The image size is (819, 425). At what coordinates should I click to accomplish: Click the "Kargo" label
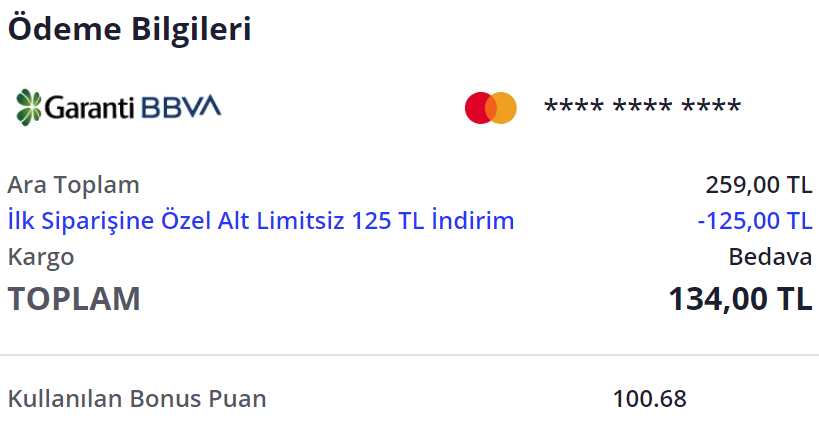41,256
